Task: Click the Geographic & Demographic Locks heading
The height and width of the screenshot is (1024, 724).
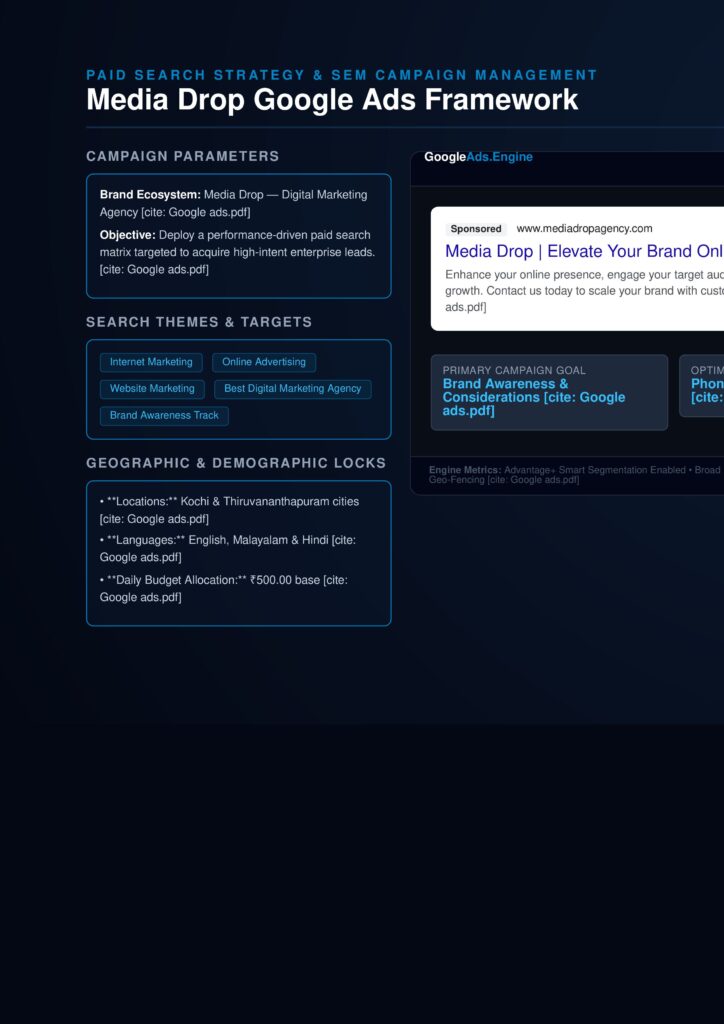Action: [236, 463]
